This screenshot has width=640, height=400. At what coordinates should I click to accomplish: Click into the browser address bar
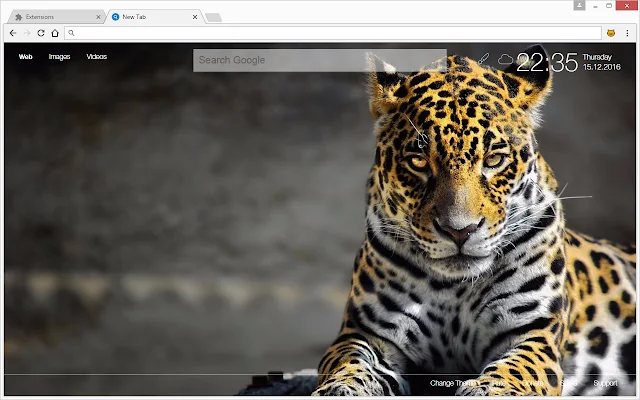[x=333, y=33]
